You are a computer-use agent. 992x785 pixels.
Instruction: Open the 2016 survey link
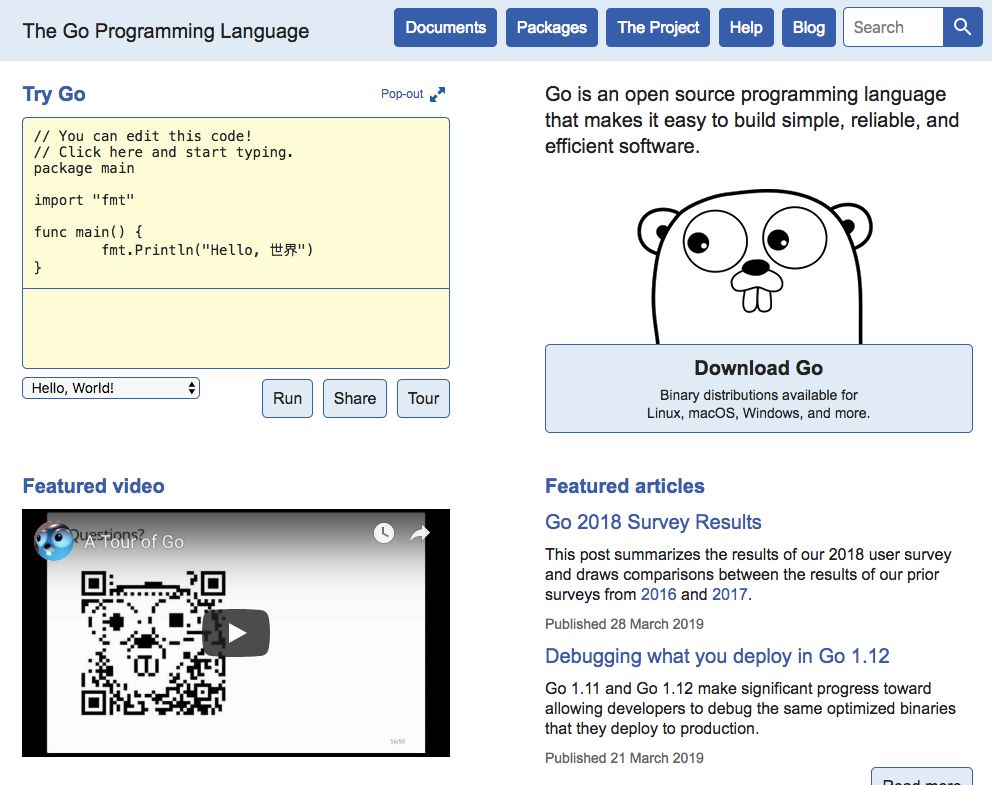[x=659, y=595]
